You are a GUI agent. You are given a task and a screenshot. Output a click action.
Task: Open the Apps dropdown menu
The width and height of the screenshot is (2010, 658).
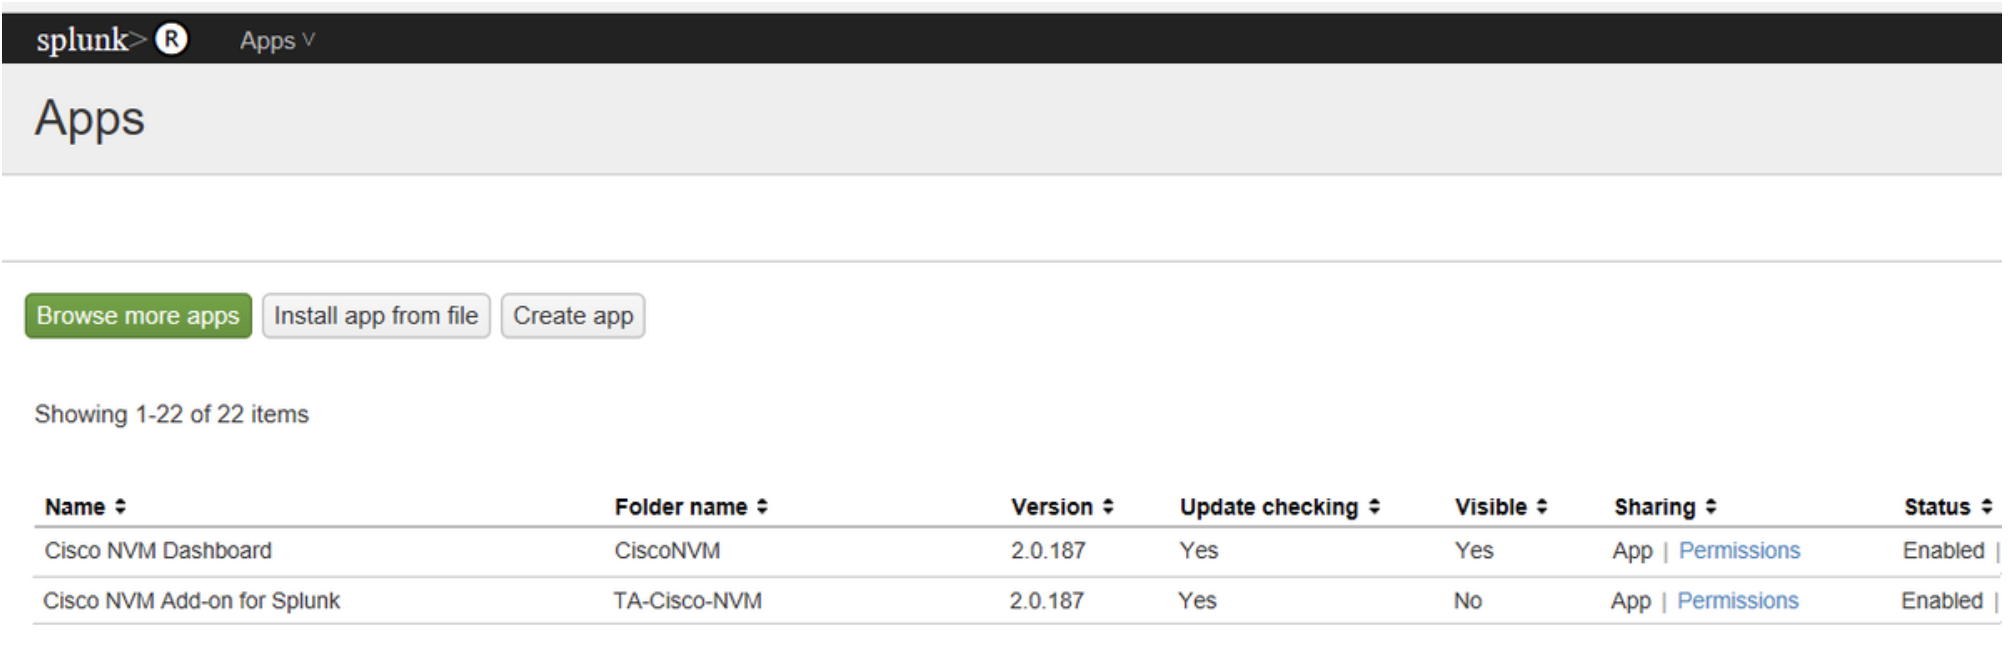[x=277, y=40]
